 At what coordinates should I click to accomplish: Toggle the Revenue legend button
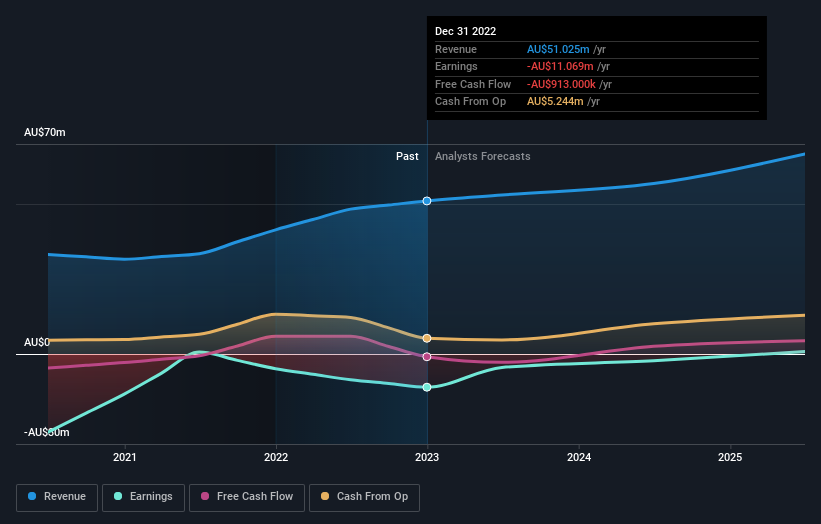tap(57, 497)
